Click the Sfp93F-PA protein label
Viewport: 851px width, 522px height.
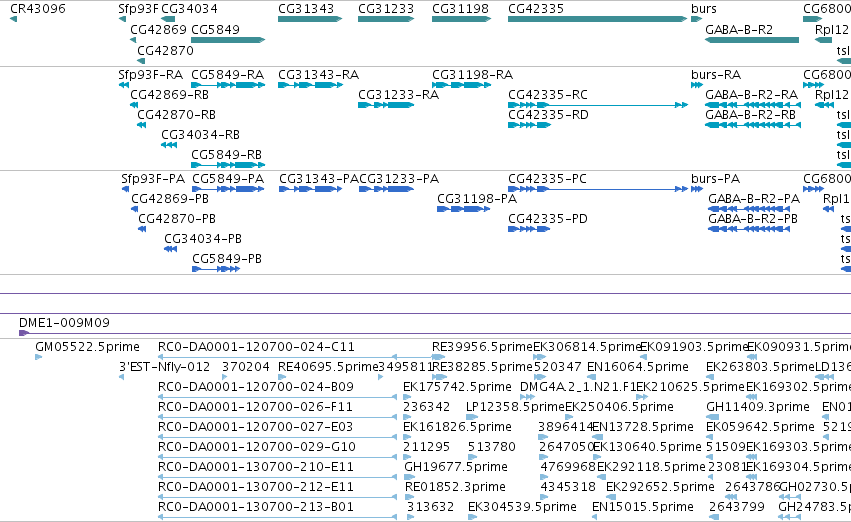coord(153,179)
